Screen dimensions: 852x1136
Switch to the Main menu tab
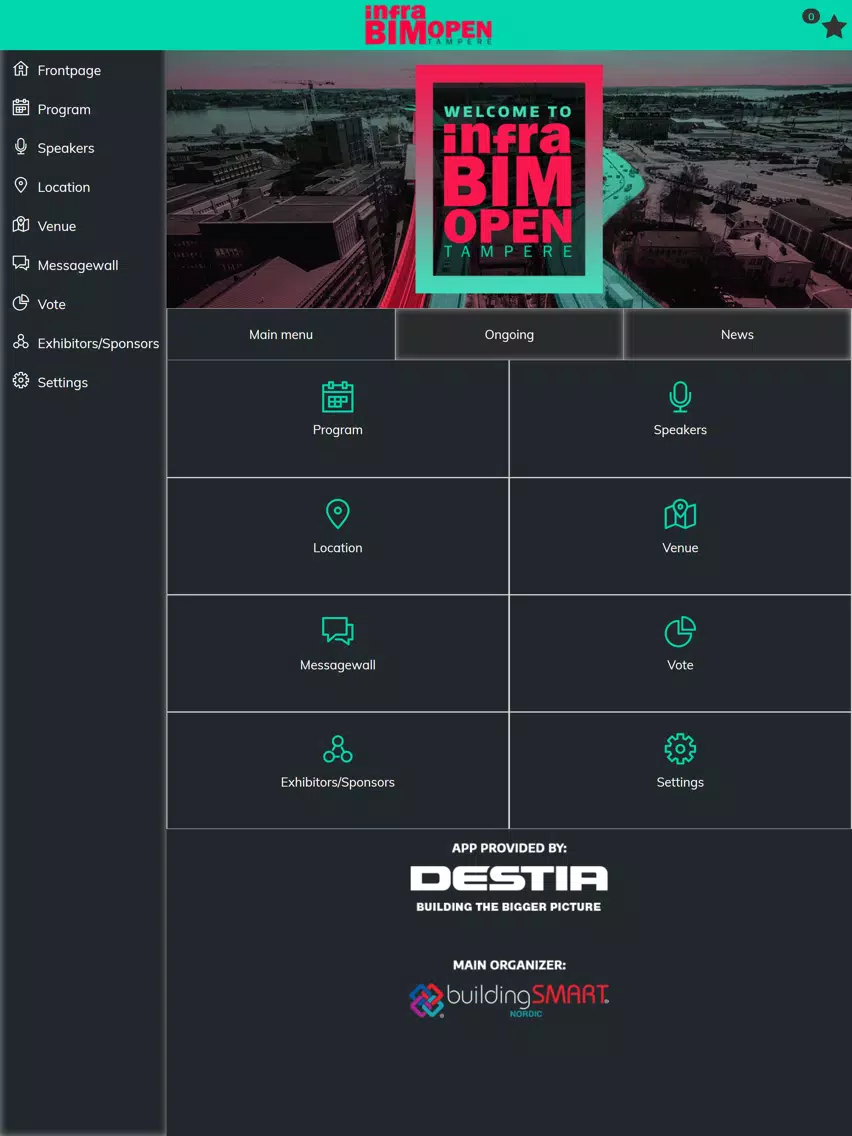coord(281,334)
